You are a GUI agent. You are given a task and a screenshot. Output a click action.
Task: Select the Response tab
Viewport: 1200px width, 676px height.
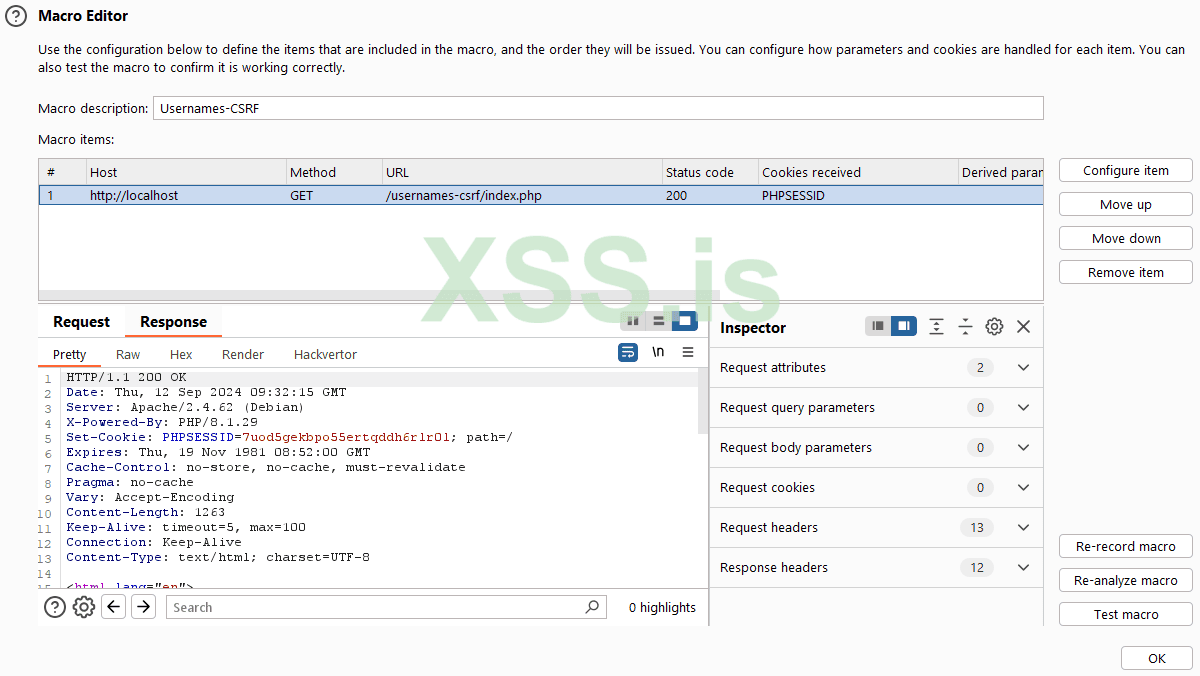point(173,322)
